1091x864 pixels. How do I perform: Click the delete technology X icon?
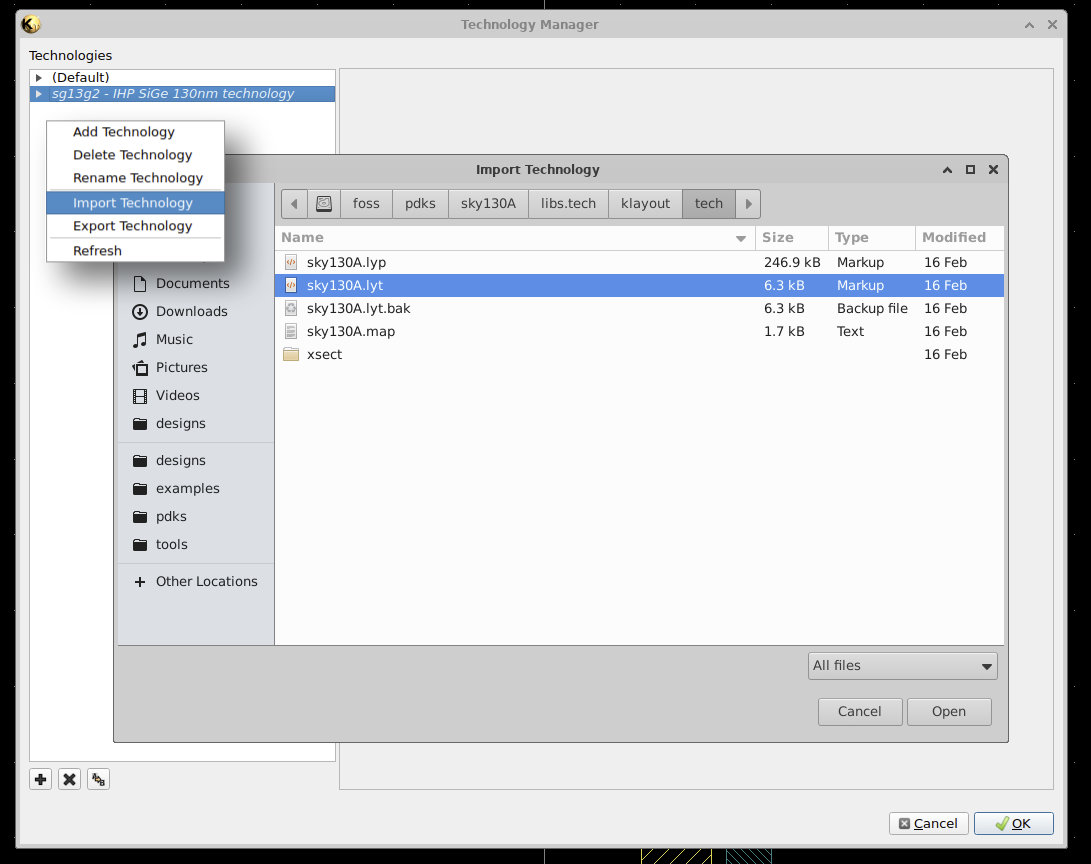tap(69, 779)
